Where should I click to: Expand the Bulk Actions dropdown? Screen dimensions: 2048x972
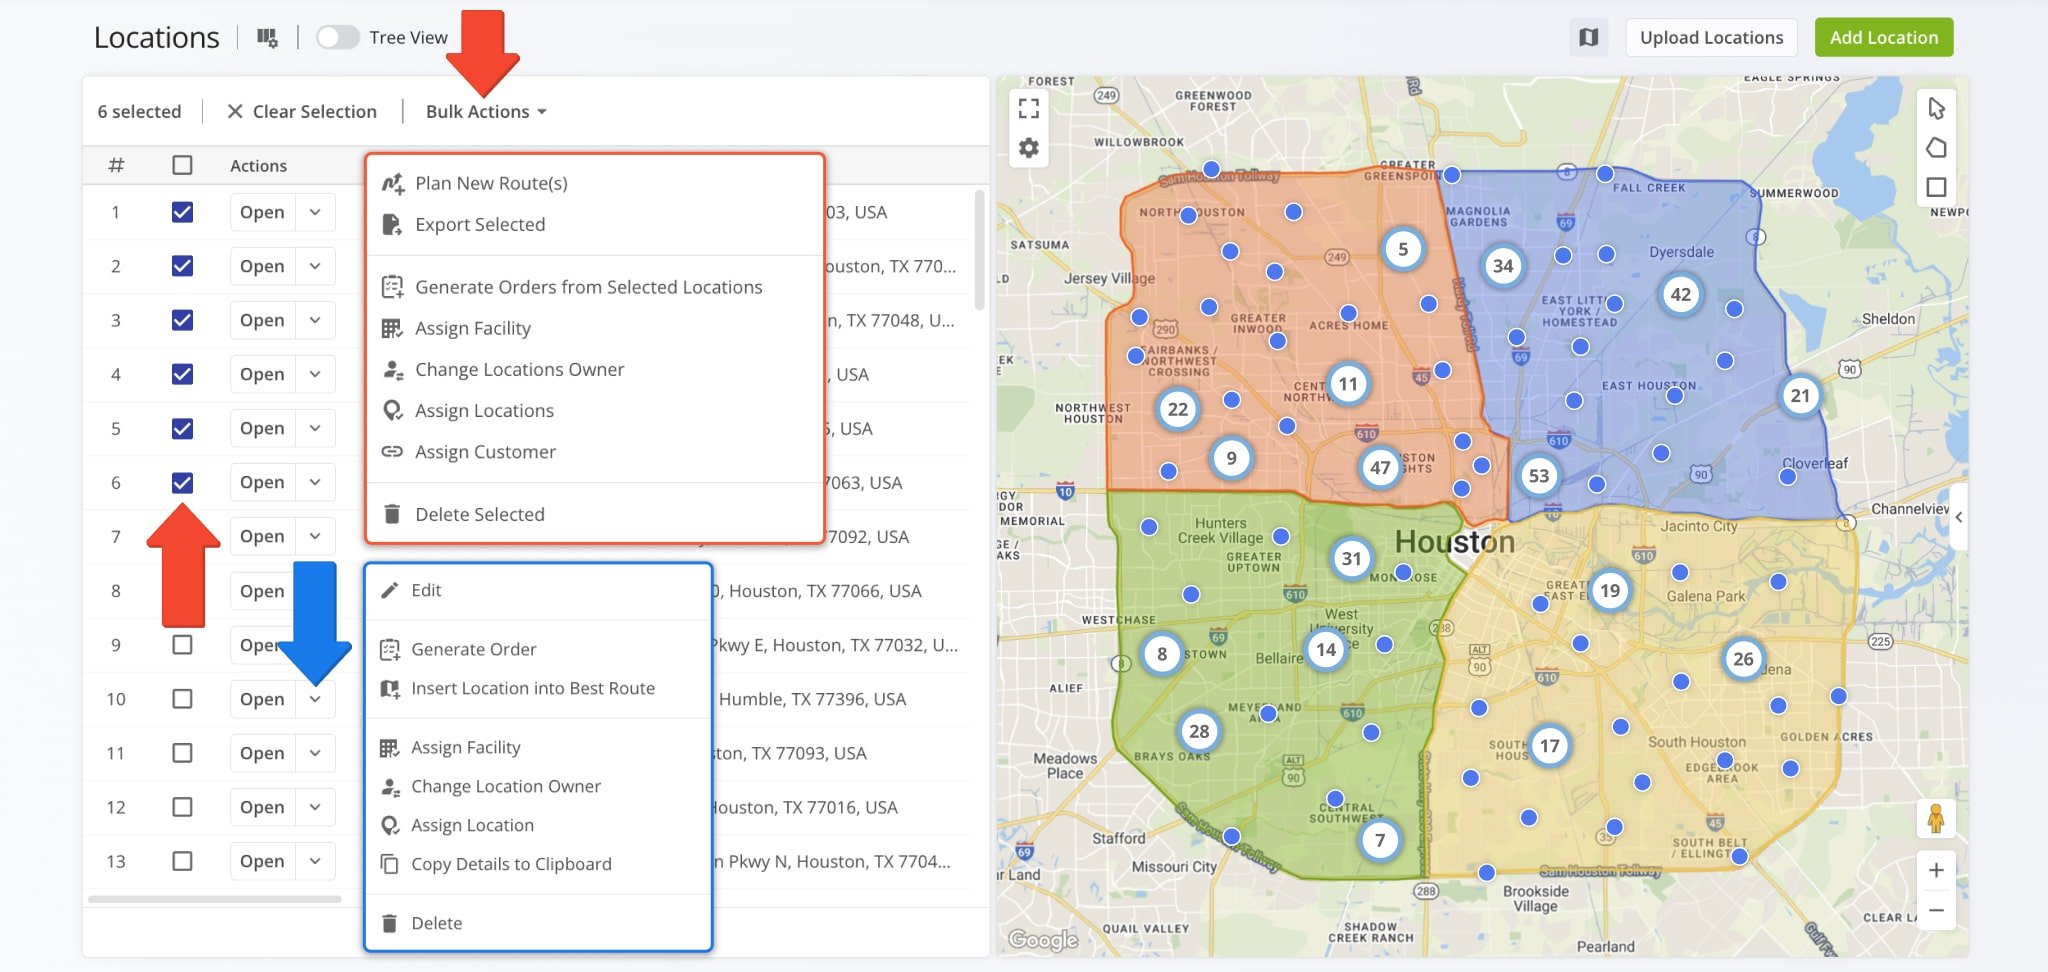[x=486, y=112]
